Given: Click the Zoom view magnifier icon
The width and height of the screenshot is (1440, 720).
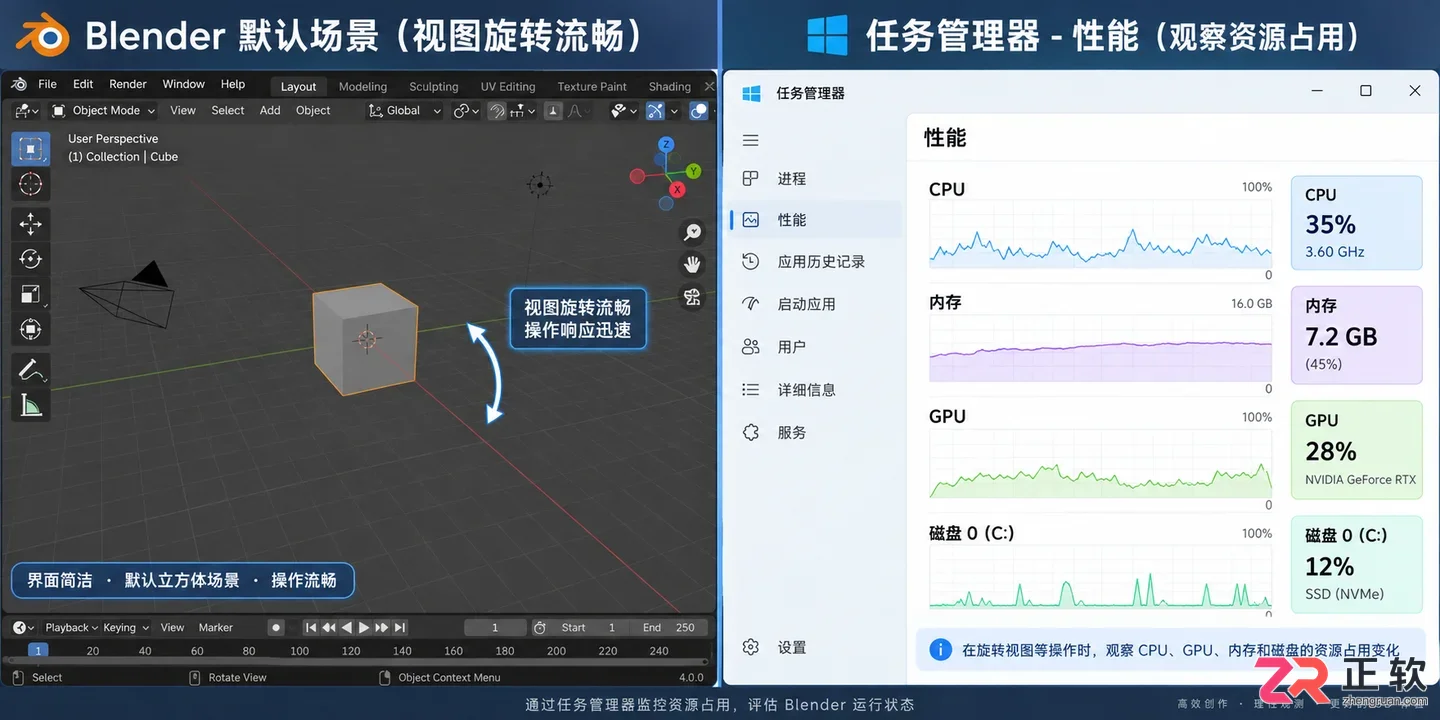Looking at the screenshot, I should click(x=692, y=232).
